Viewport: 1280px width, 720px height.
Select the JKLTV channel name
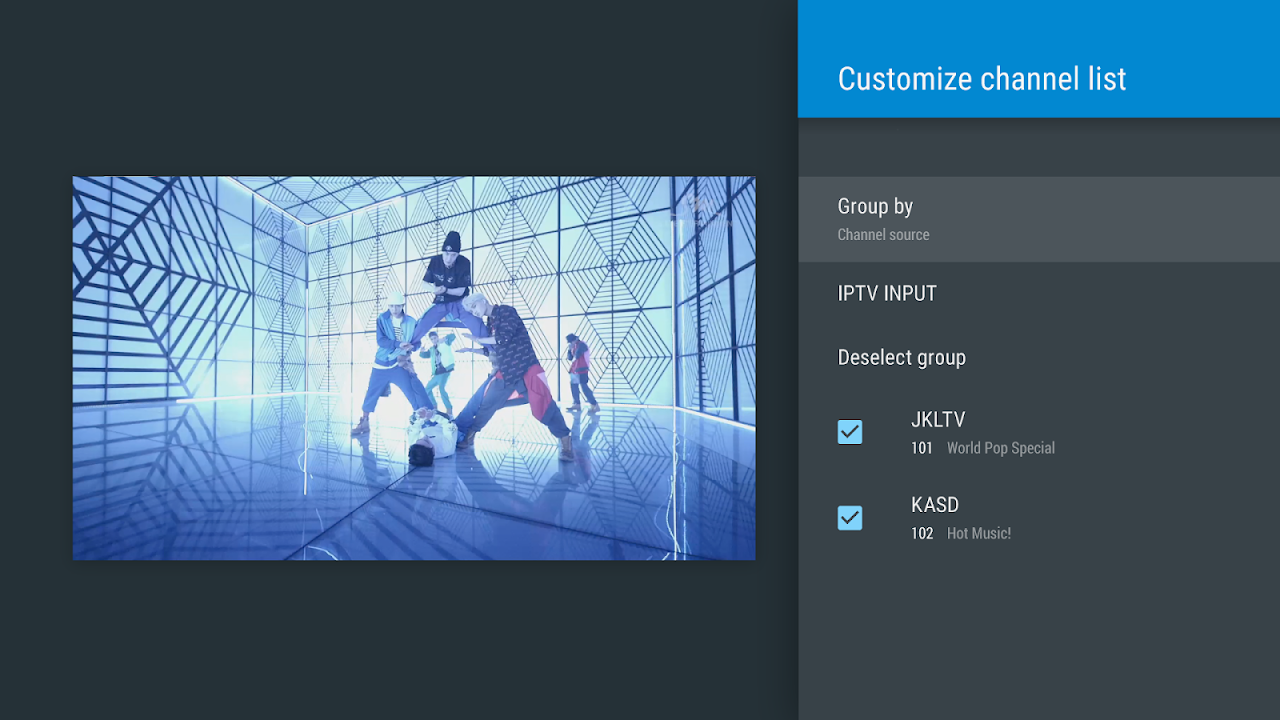pos(938,419)
